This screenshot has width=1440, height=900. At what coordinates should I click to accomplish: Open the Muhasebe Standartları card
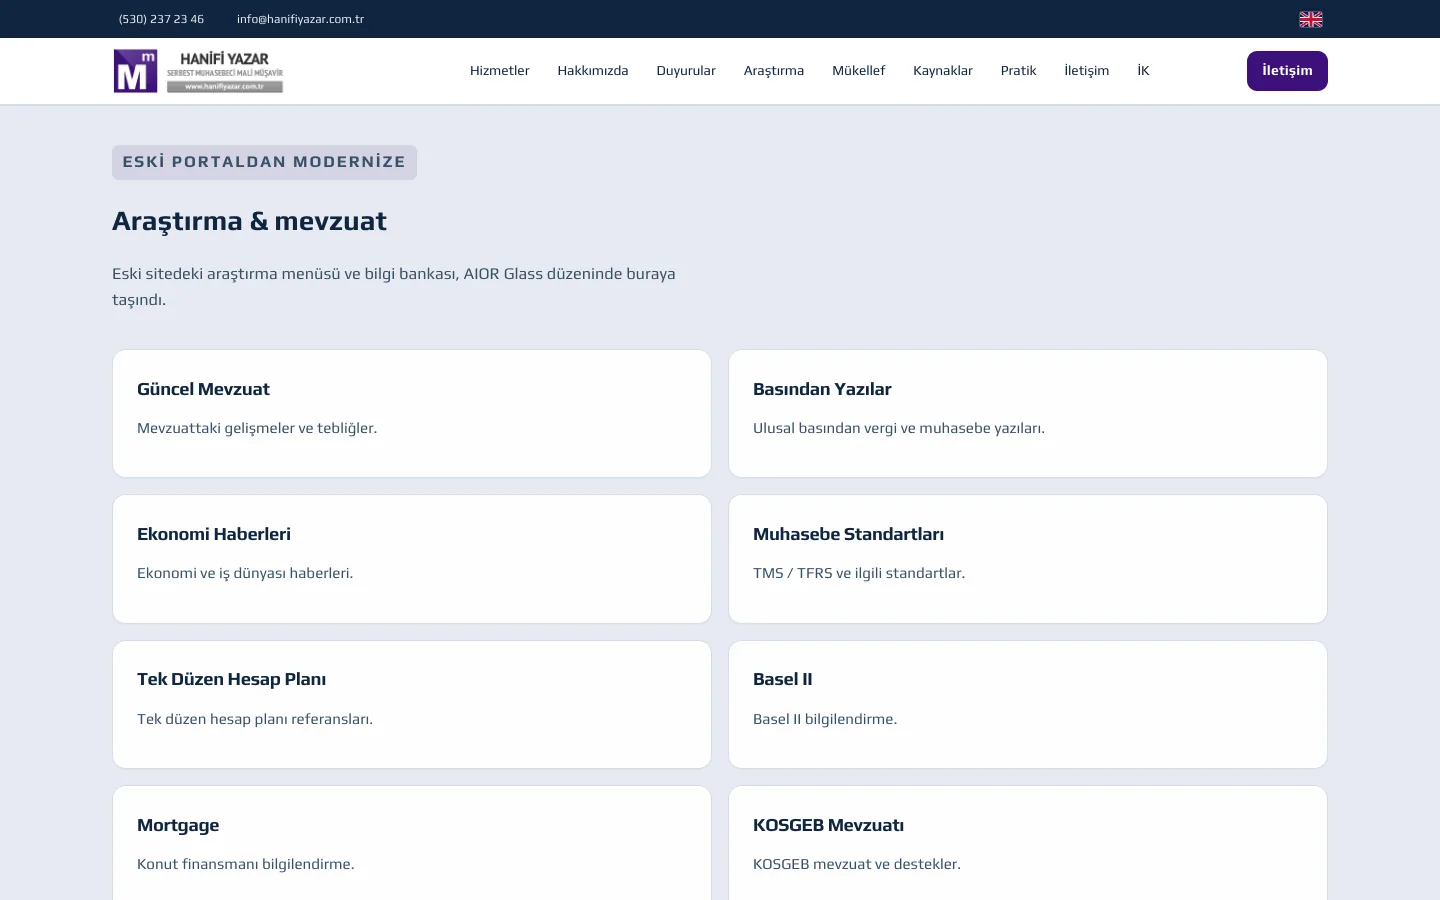pos(1028,559)
